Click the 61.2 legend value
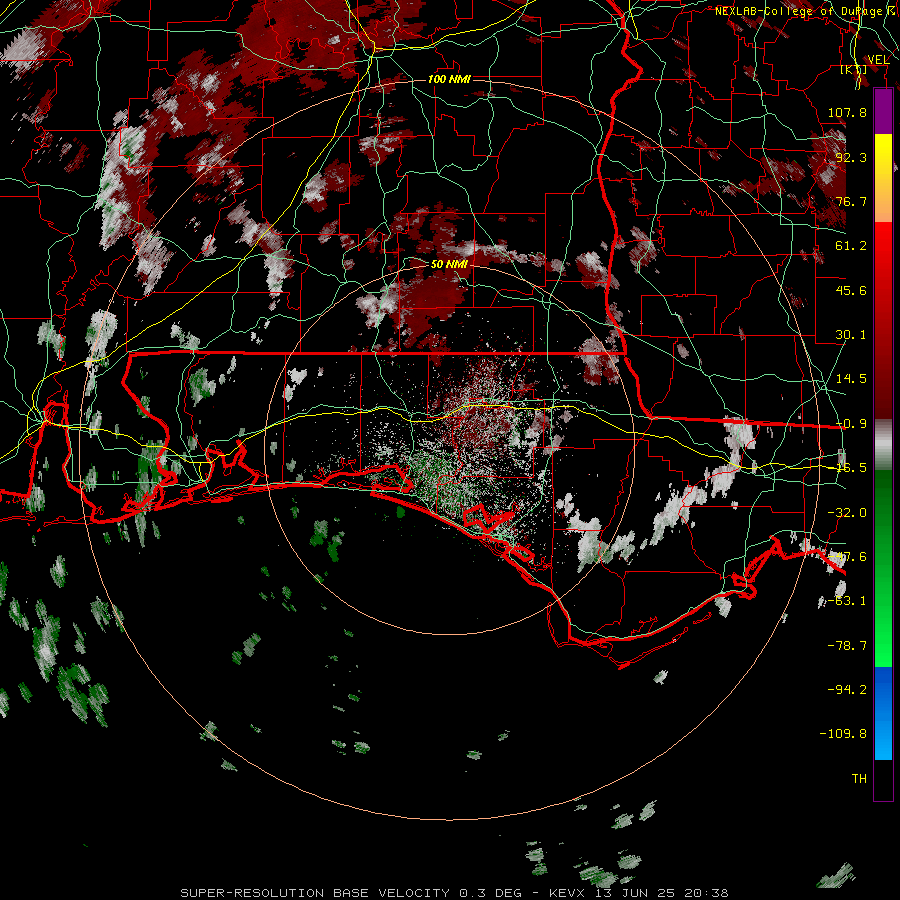 click(x=851, y=246)
